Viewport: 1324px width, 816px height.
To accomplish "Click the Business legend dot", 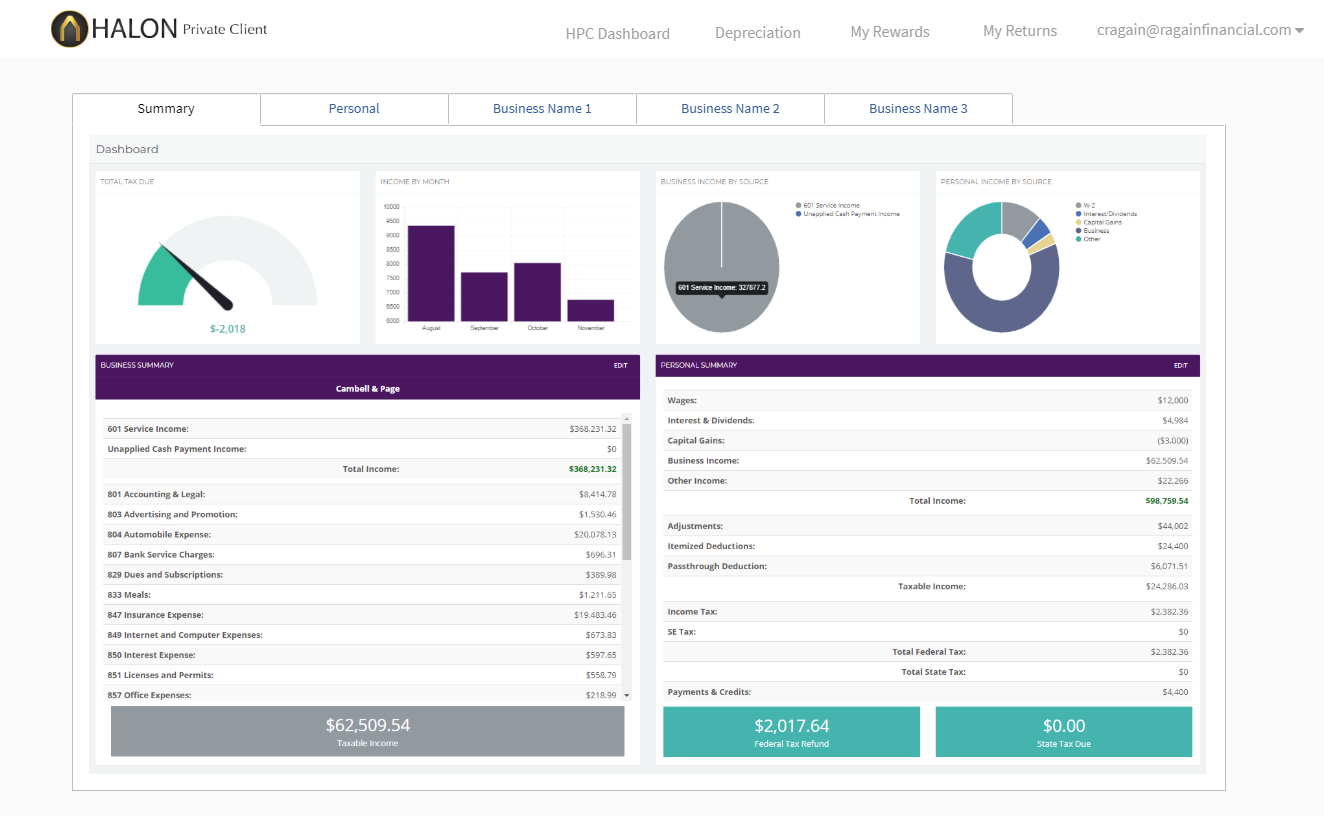I will pos(1078,231).
